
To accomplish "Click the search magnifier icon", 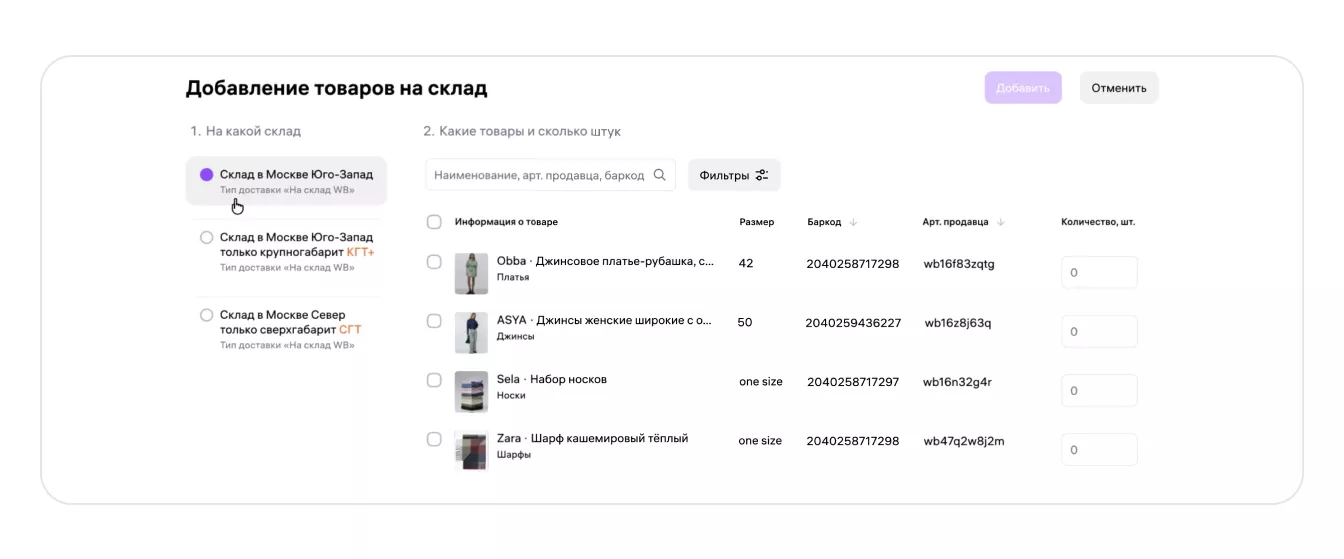I will coord(659,175).
